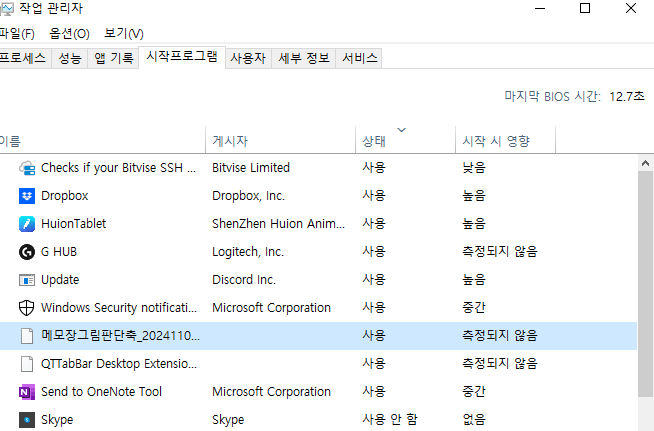
Task: Click the Dropbox icon in startup list
Action: pos(27,196)
